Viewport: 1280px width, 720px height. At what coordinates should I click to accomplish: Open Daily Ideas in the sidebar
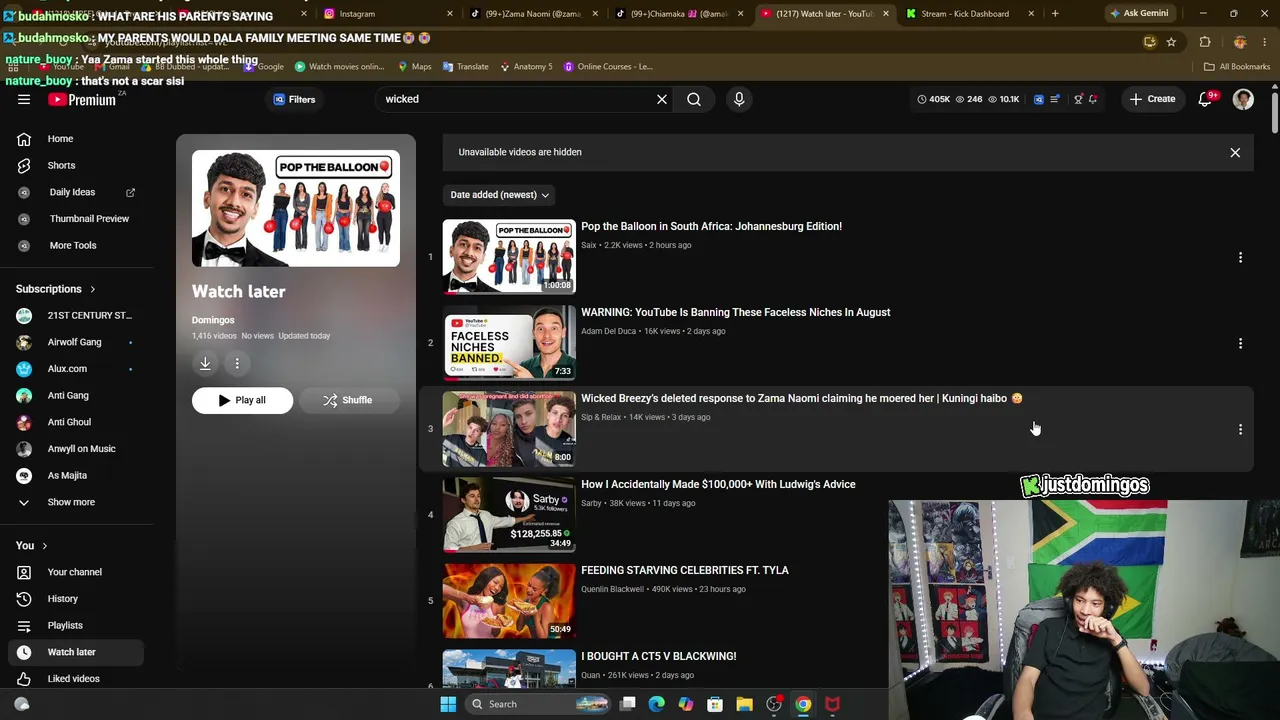pyautogui.click(x=77, y=192)
